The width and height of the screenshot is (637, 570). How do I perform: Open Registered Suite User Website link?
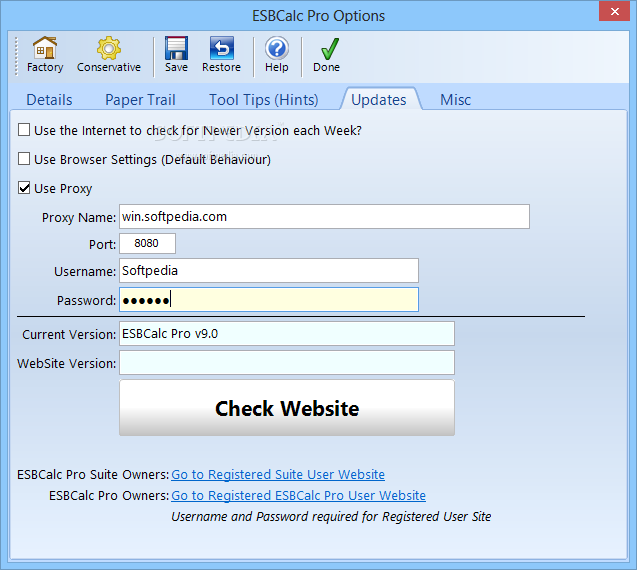pyautogui.click(x=278, y=475)
